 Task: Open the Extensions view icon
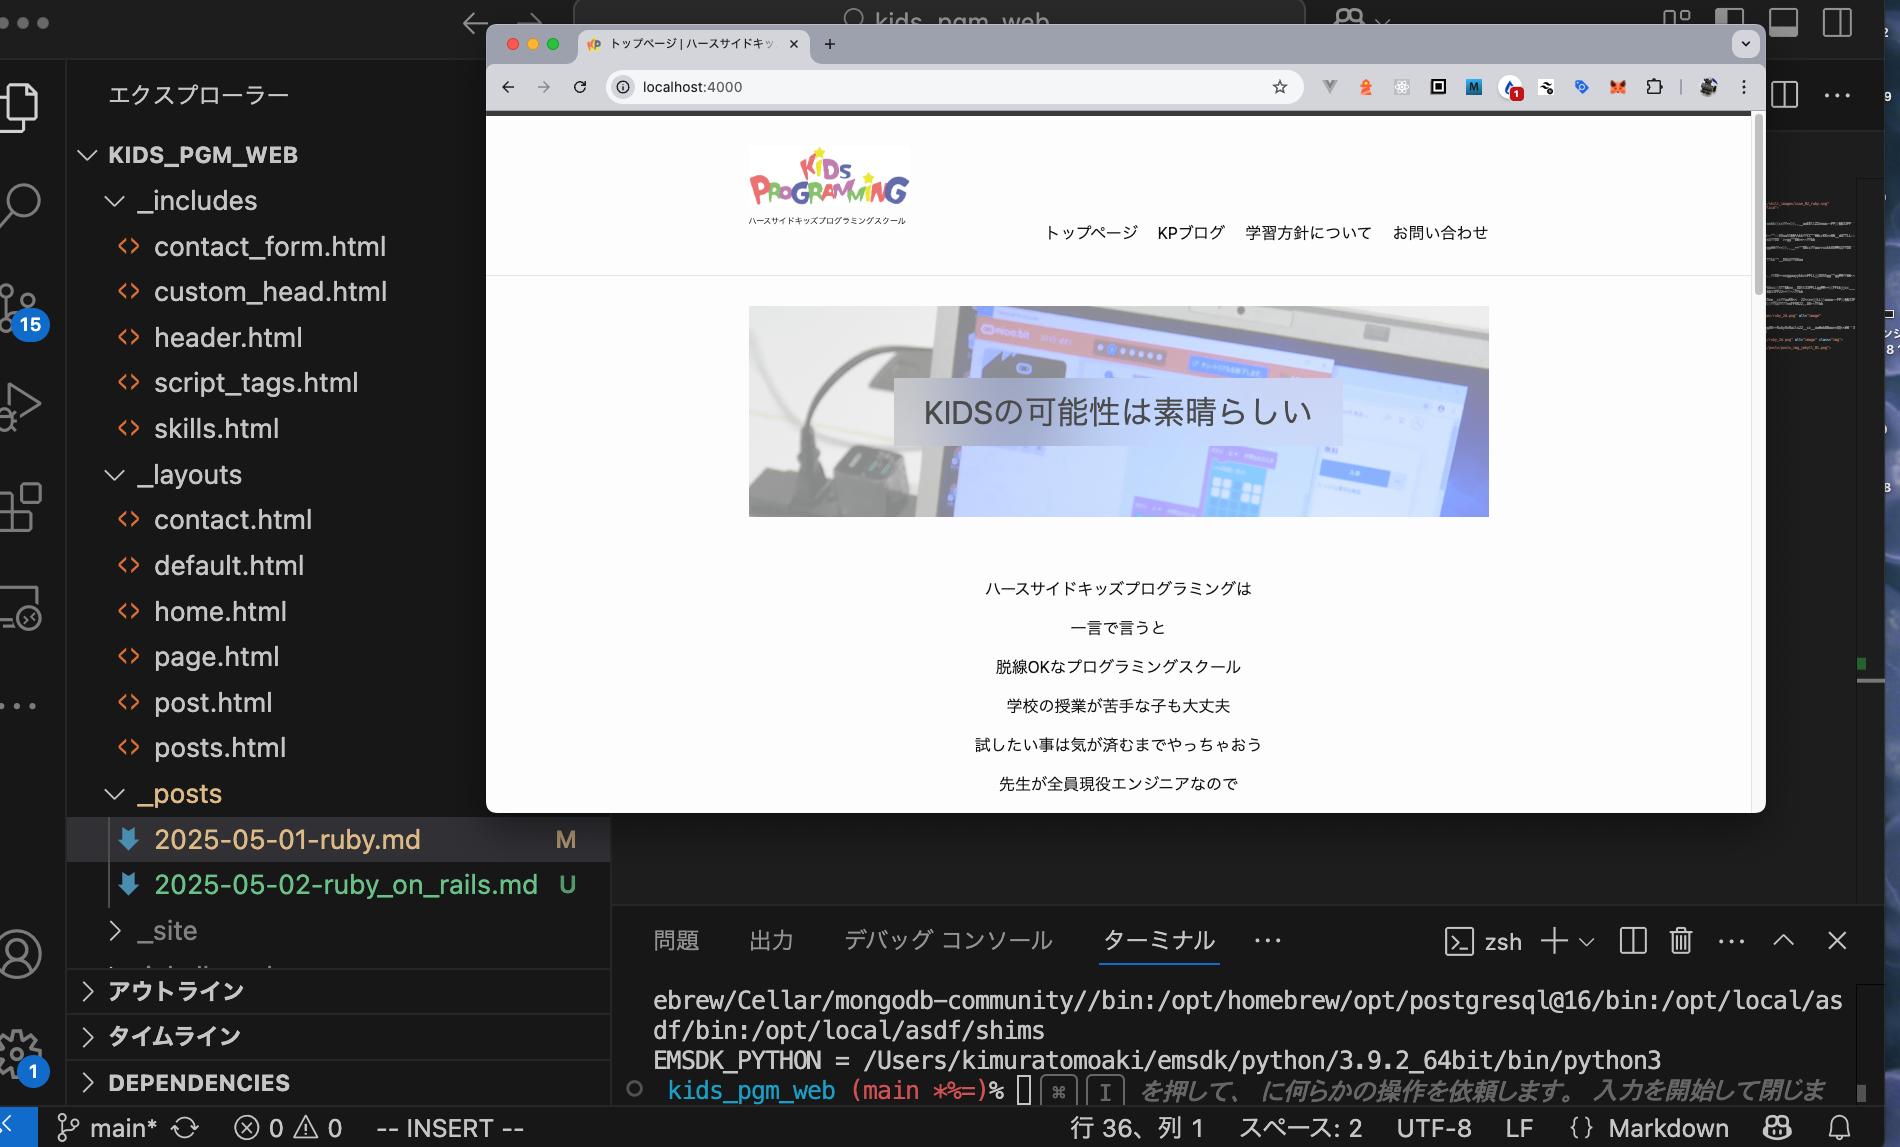20,508
